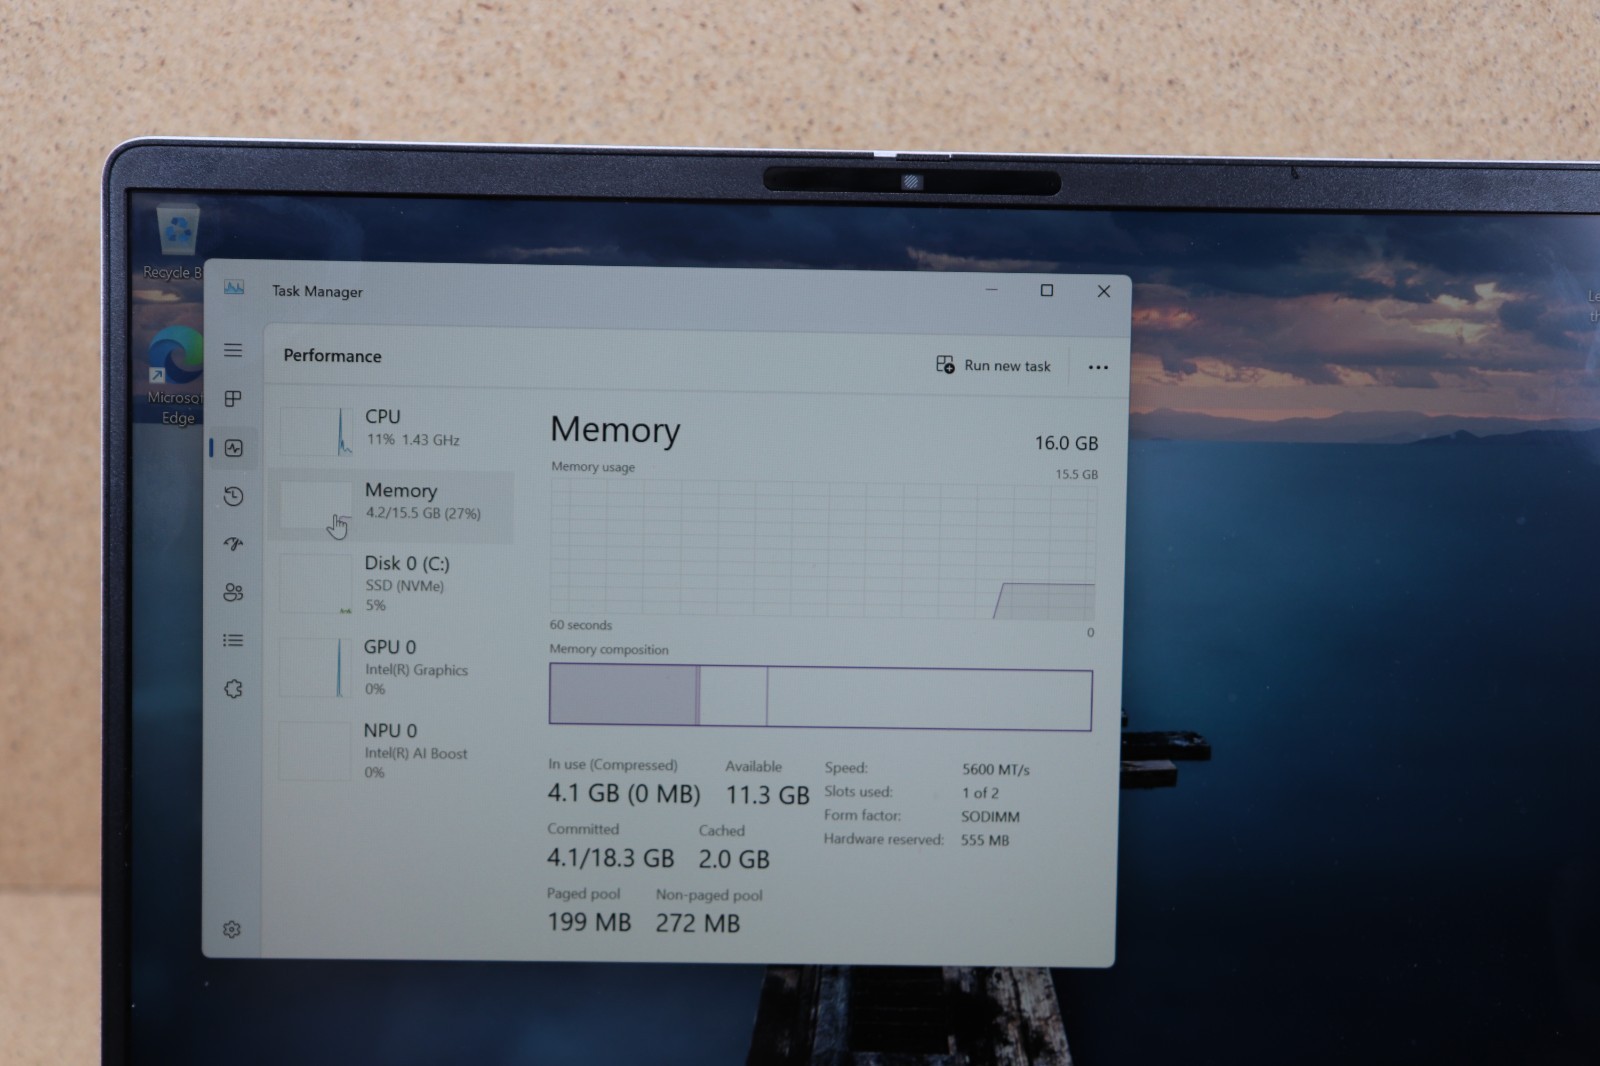Open the Startup apps page icon
The height and width of the screenshot is (1066, 1600).
(x=233, y=544)
